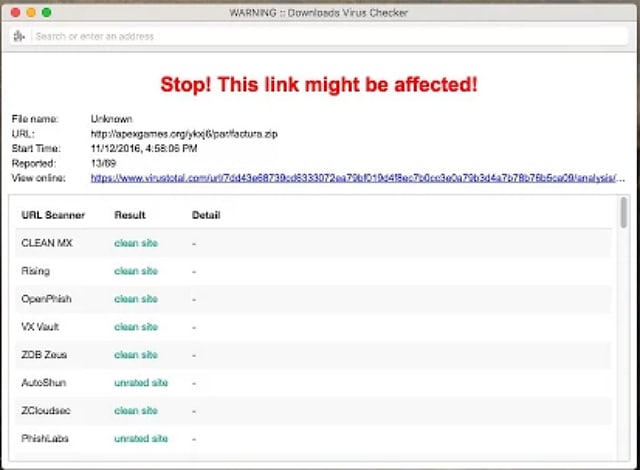Minimize the window with the yellow button
640x470 pixels.
point(31,13)
